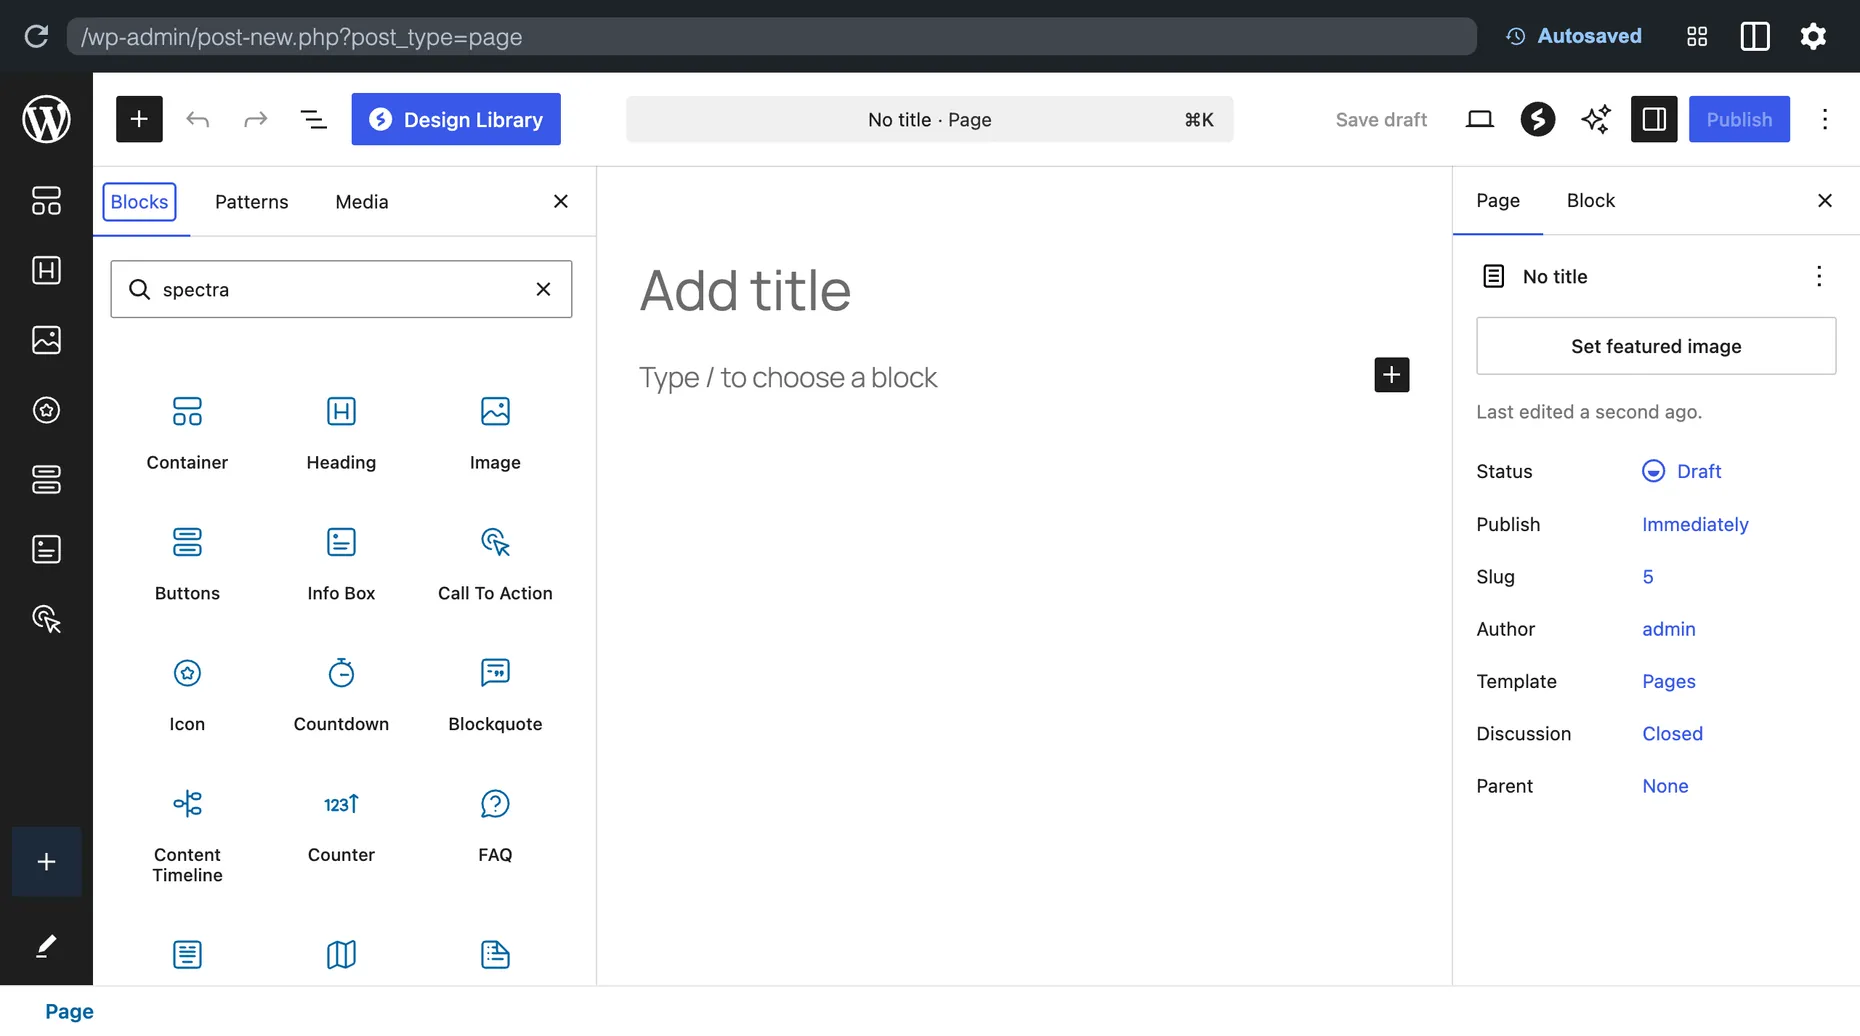
Task: Click left sidebar Info Box icon
Action: (46, 549)
